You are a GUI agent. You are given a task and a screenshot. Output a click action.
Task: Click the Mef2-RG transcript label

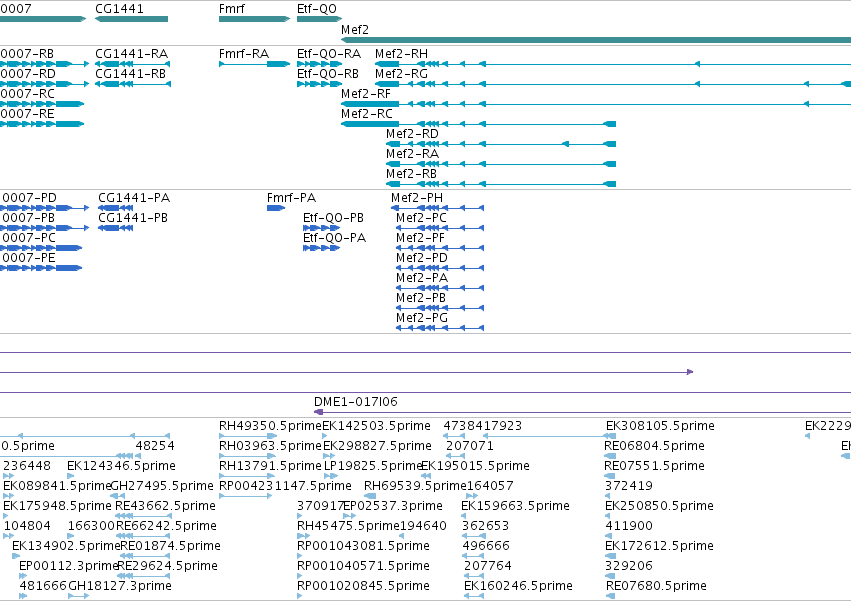point(402,74)
